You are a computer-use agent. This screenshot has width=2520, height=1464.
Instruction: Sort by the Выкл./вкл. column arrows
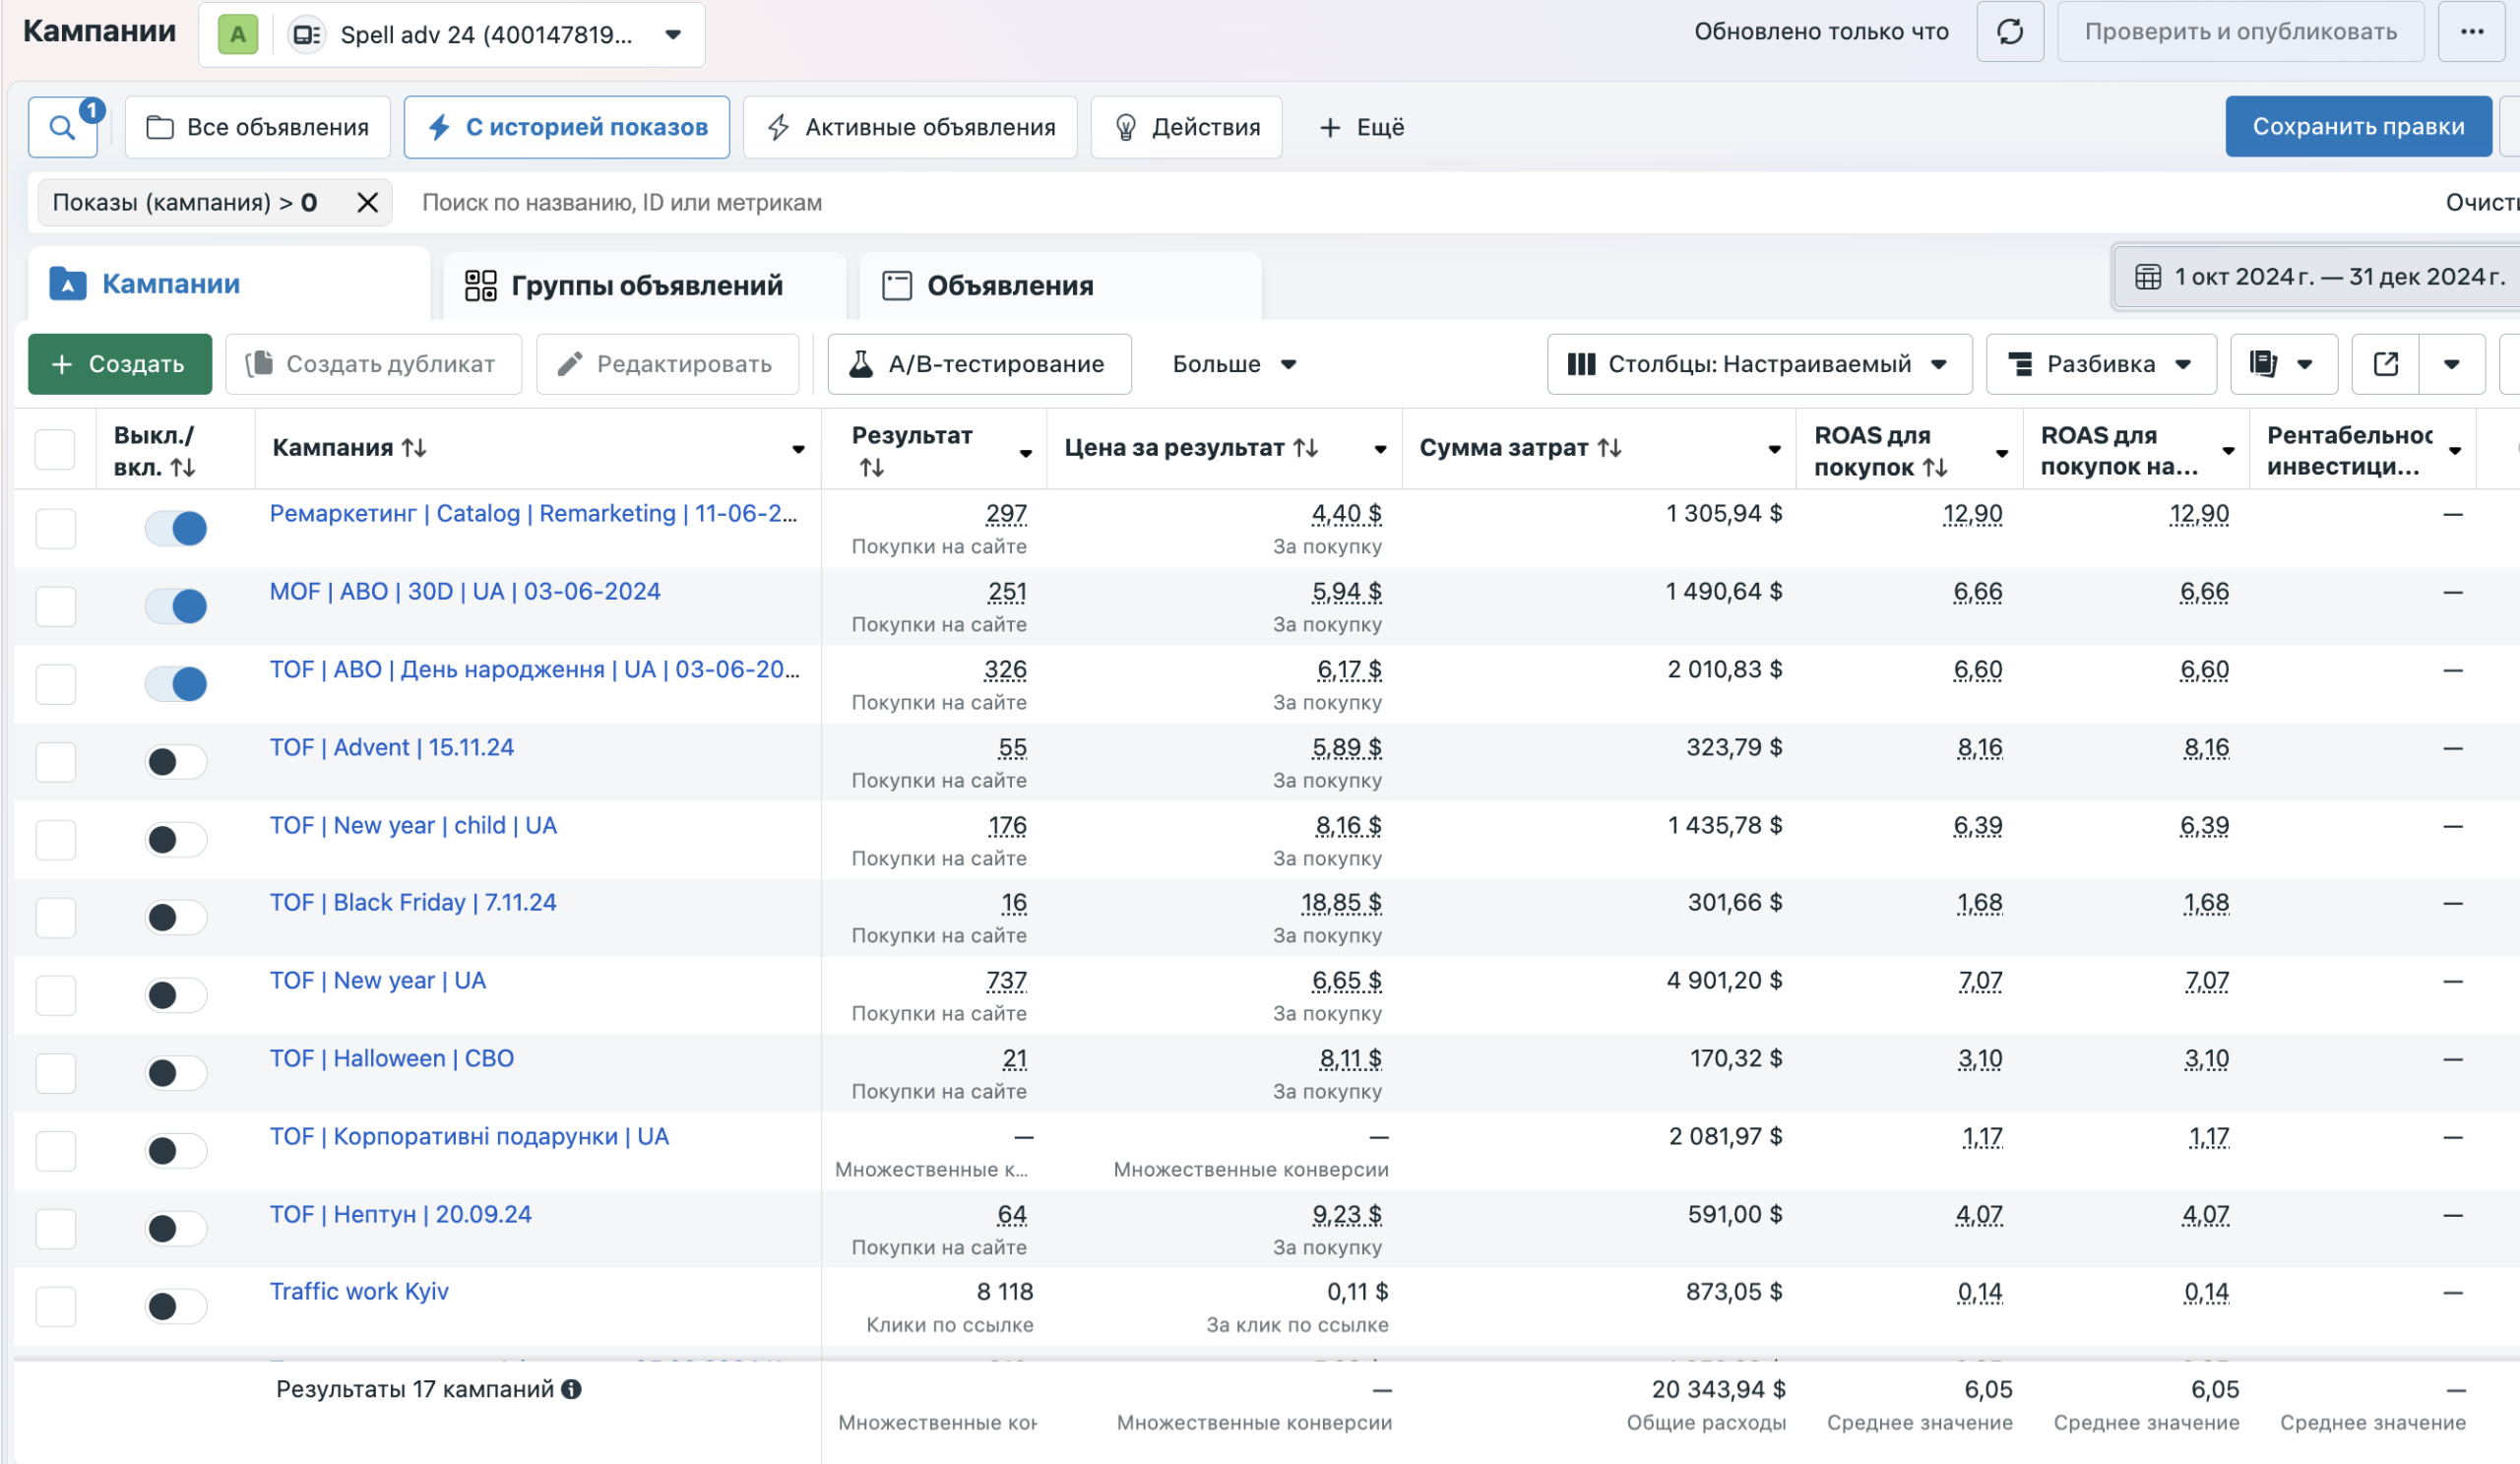[x=182, y=467]
